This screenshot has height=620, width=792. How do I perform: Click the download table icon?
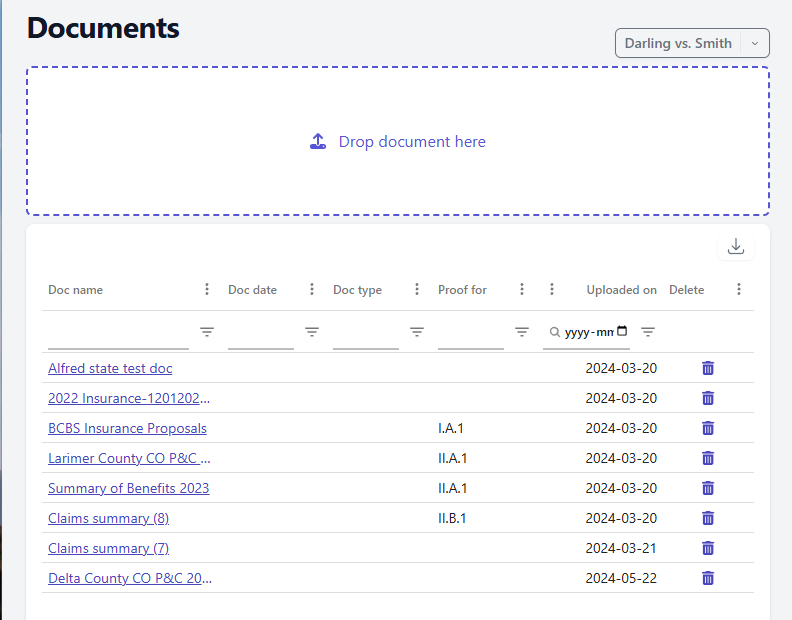click(x=735, y=247)
